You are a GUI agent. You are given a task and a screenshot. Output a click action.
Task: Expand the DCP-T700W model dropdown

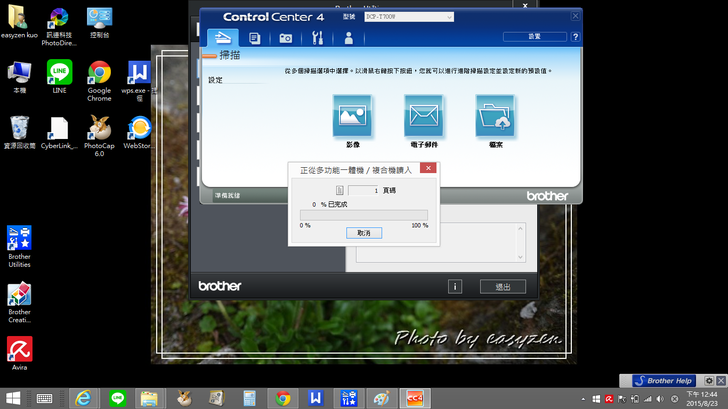[409, 17]
